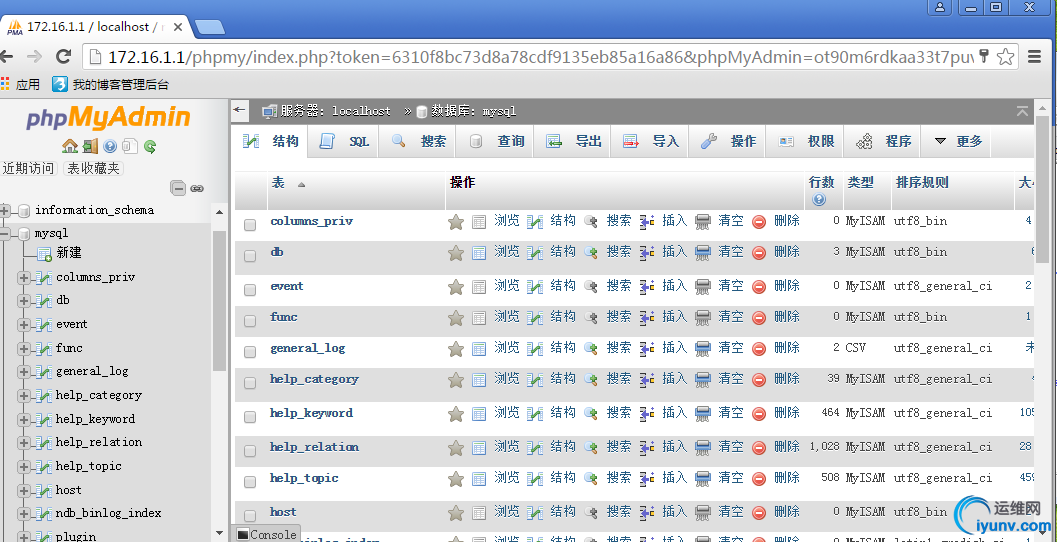Check the help_relation table checkbox

point(250,450)
